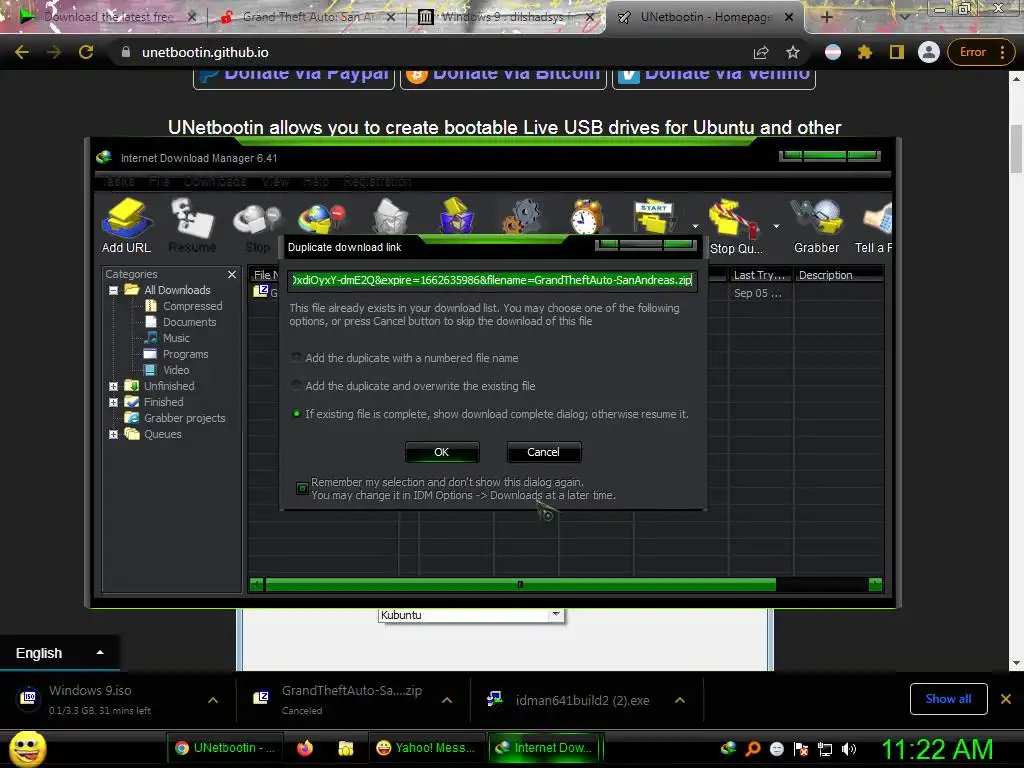1024x768 pixels.
Task: Click the IDM list horizontal scrollbar thumb
Action: [x=520, y=584]
